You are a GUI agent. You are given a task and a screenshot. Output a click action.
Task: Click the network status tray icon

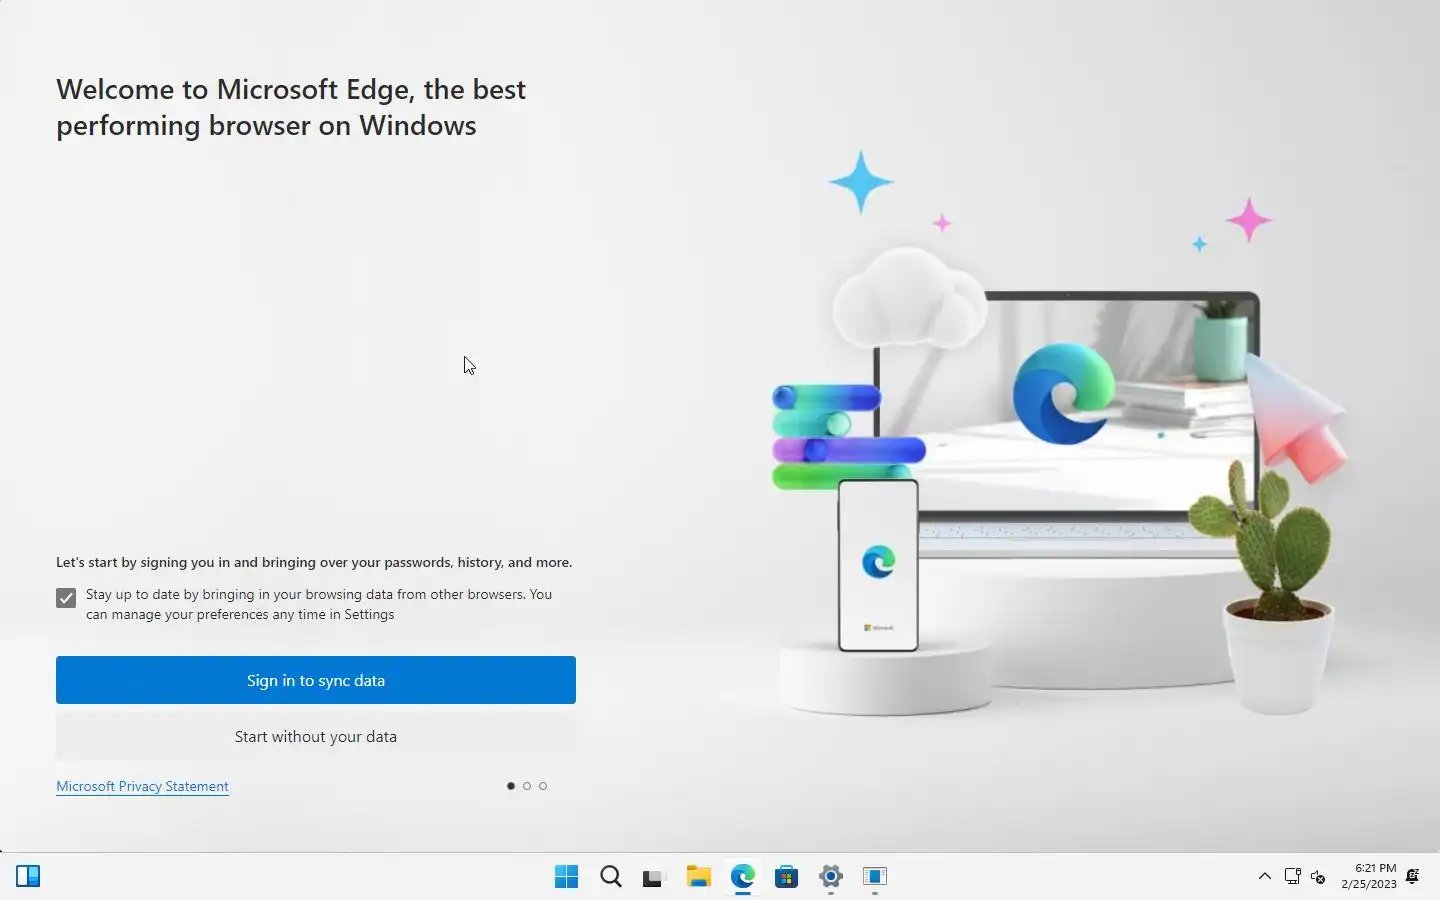pos(1292,877)
